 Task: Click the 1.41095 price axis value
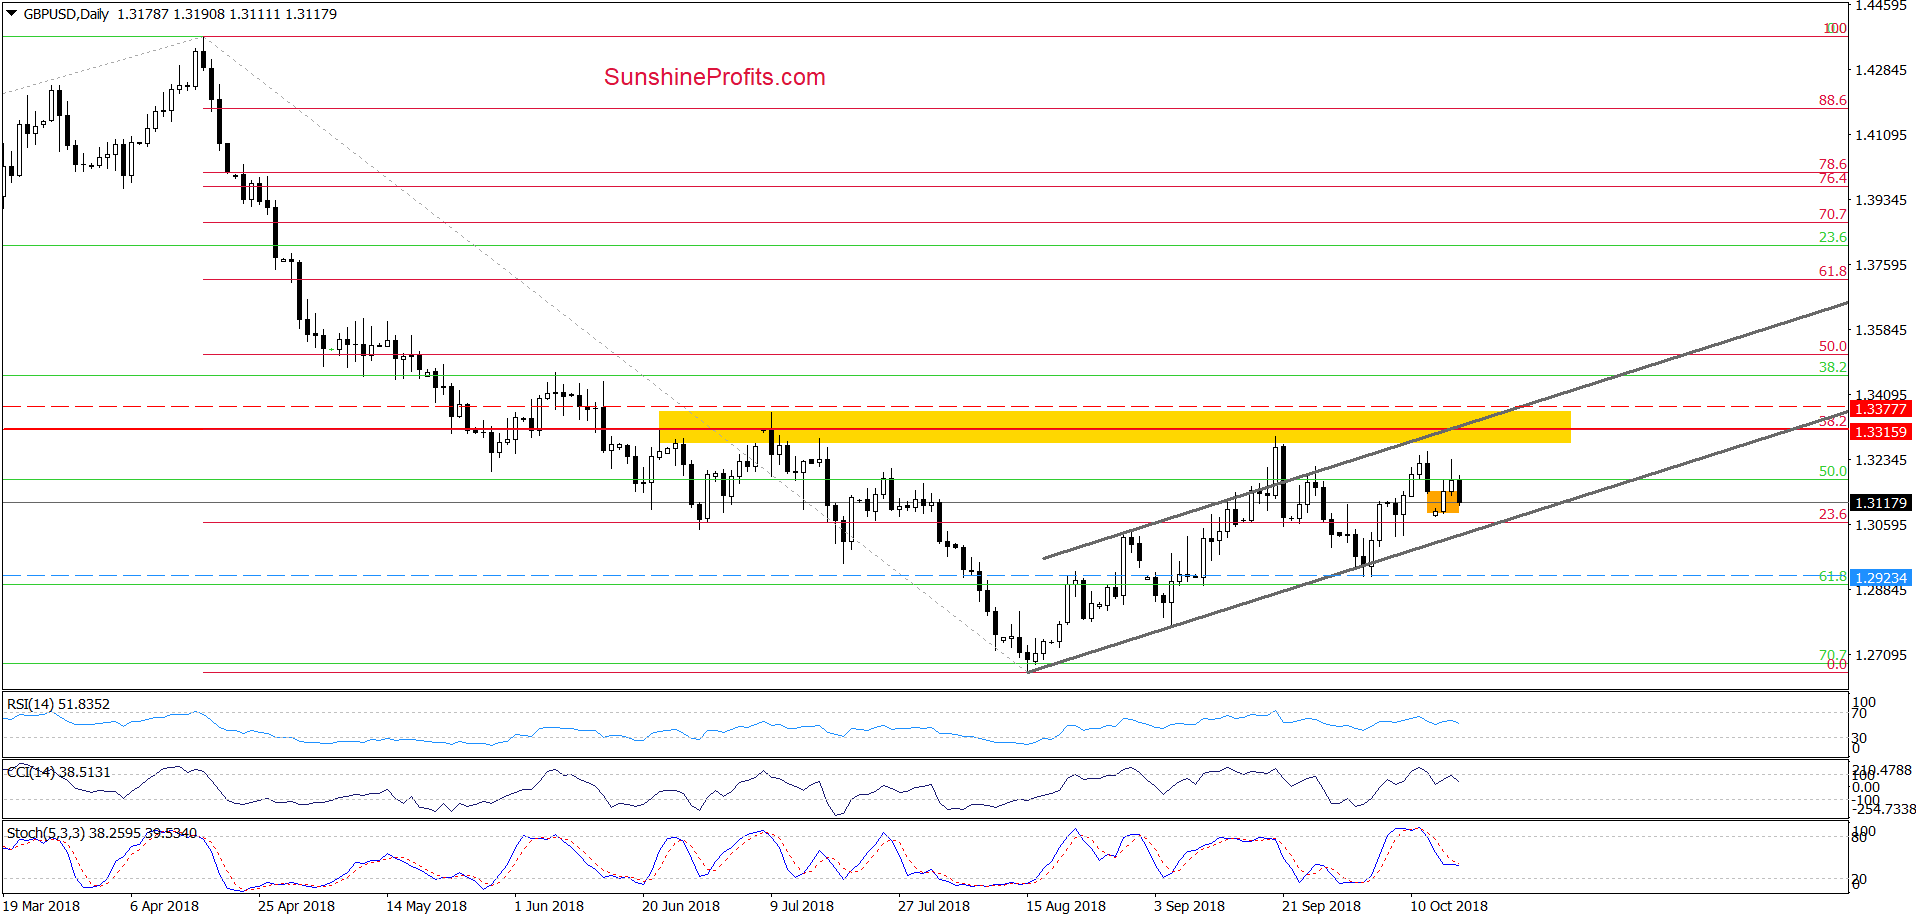coord(1881,135)
